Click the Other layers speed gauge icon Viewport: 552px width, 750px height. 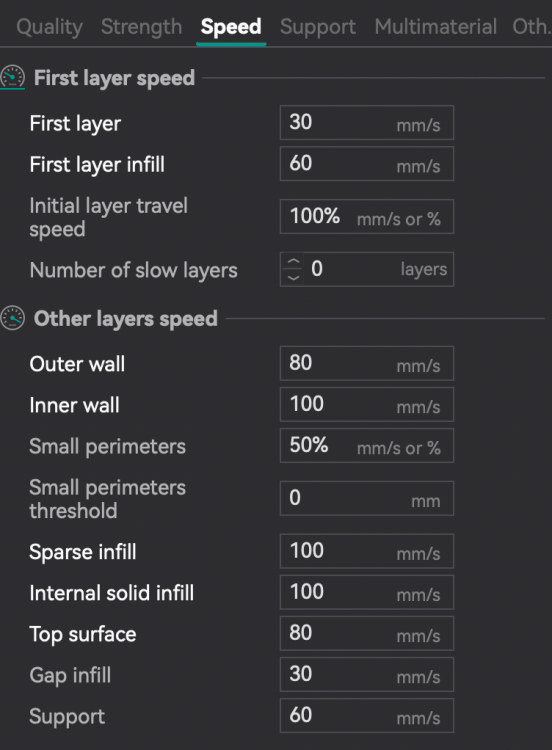pyautogui.click(x=12, y=318)
